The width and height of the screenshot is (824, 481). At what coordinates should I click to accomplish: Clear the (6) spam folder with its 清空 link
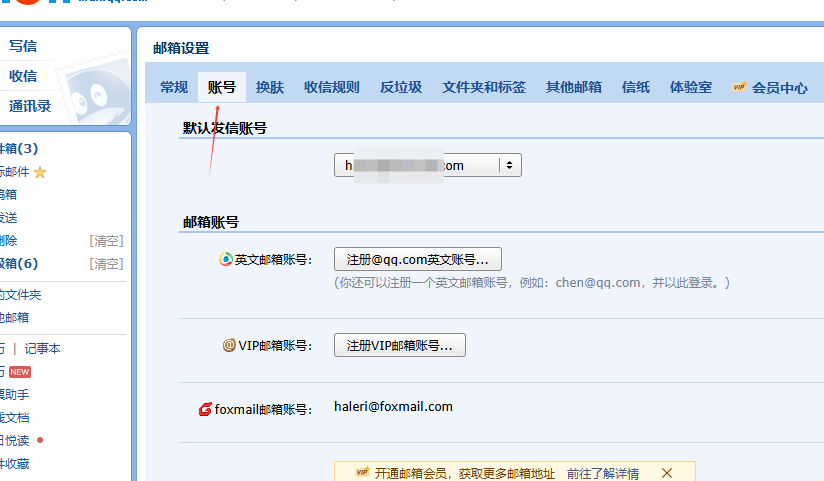click(x=106, y=264)
